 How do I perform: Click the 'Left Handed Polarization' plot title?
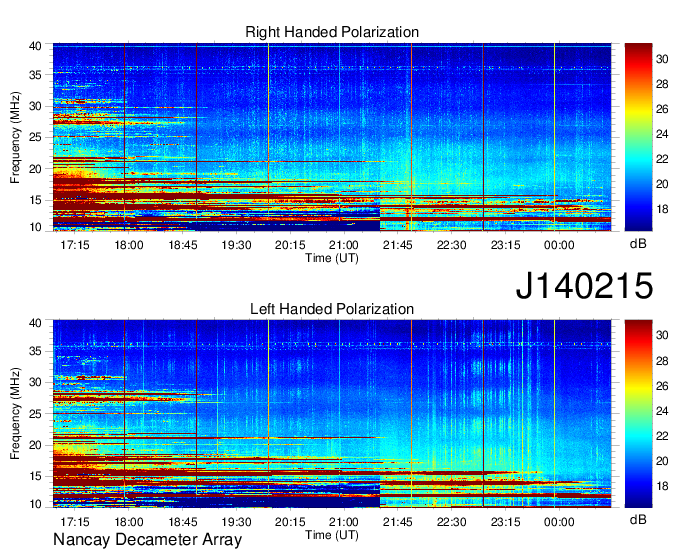point(332,309)
